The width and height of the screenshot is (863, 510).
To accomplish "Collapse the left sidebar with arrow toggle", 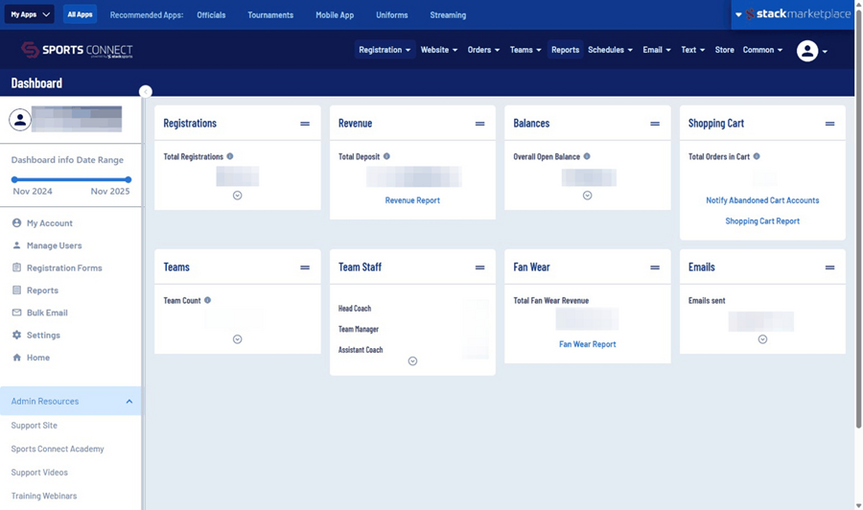I will 146,91.
